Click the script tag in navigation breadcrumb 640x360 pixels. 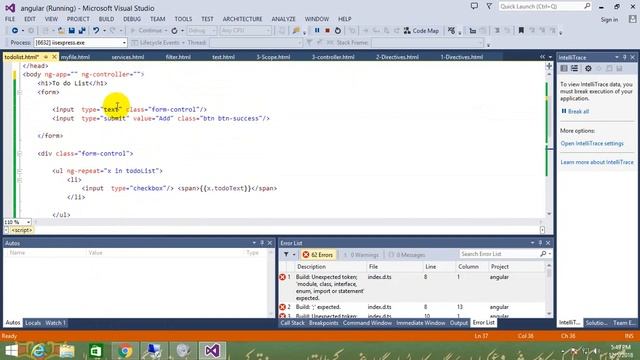point(22,230)
